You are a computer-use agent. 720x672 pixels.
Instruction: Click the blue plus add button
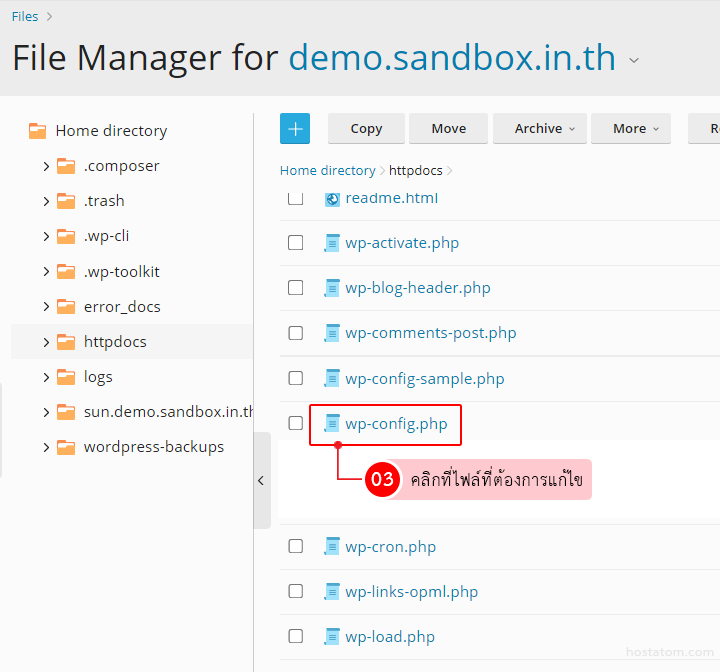(295, 129)
